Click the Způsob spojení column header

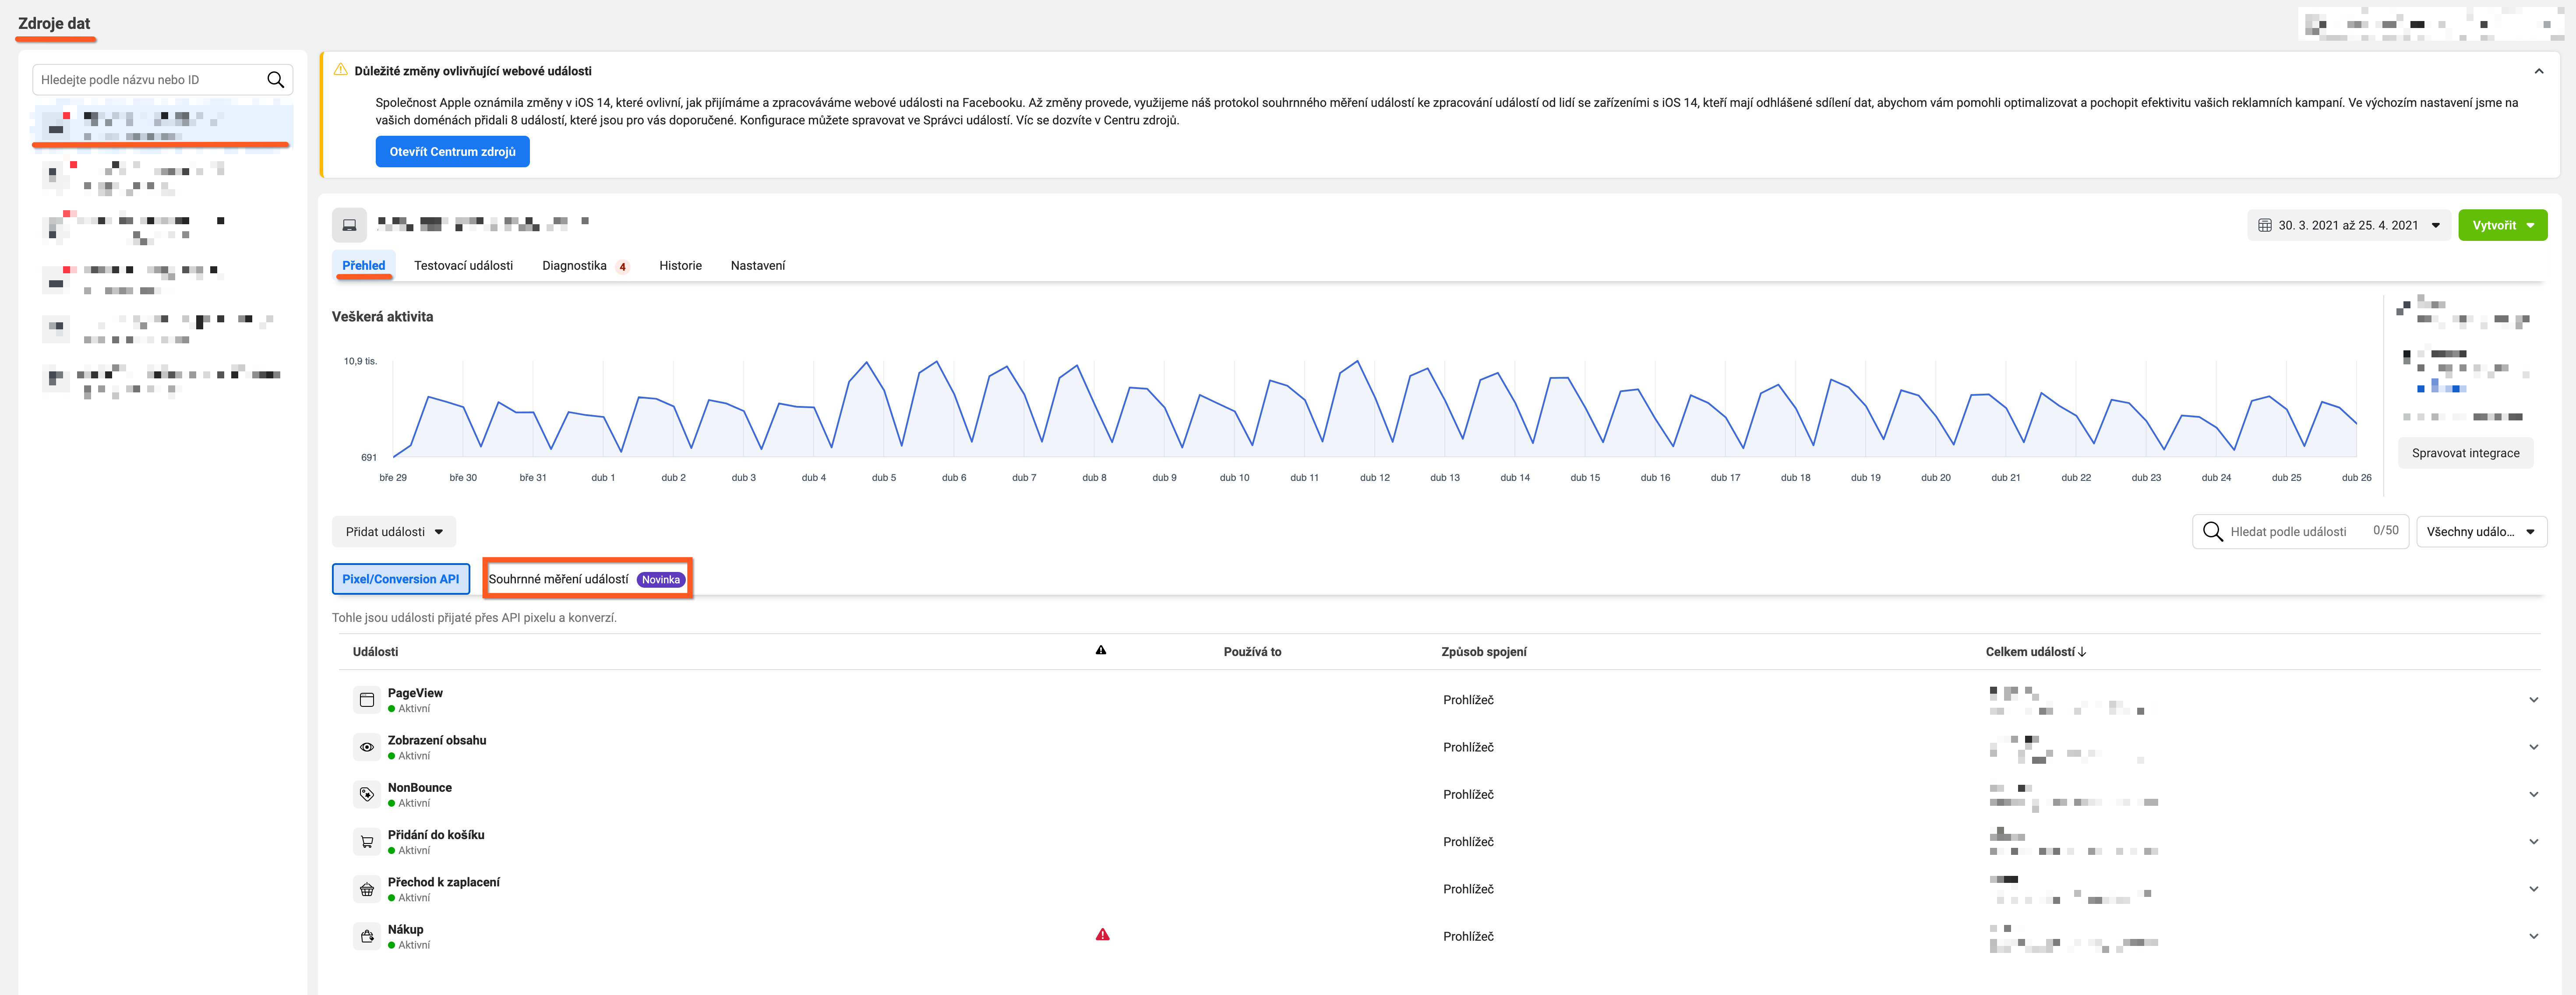pyautogui.click(x=1484, y=651)
